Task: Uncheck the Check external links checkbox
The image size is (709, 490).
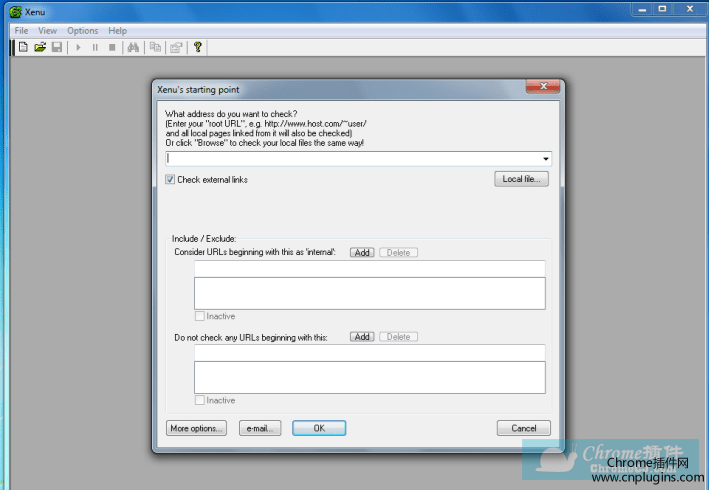Action: 170,179
